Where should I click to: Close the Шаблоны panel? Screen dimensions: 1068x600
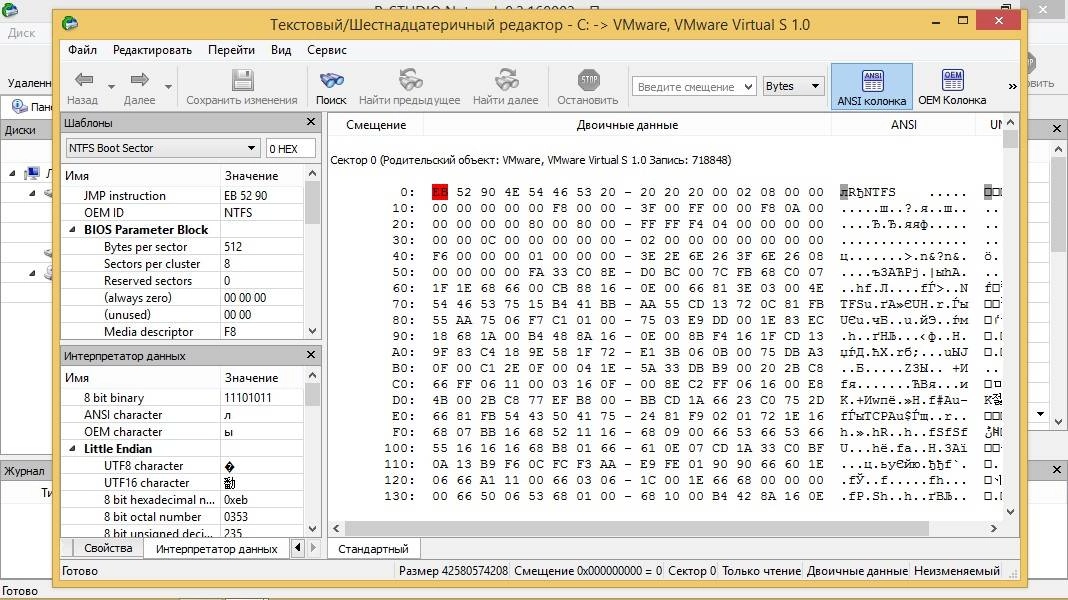[x=311, y=122]
